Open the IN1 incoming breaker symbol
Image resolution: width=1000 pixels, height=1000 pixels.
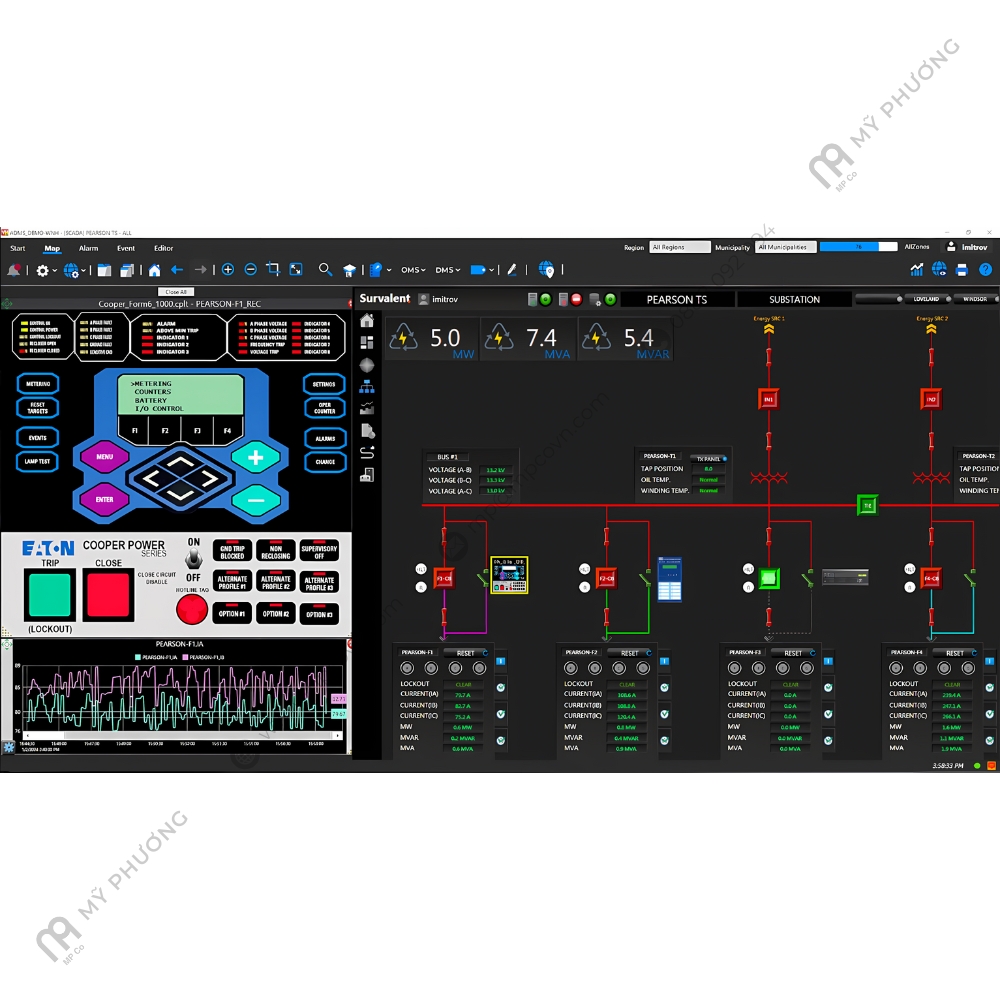click(768, 399)
